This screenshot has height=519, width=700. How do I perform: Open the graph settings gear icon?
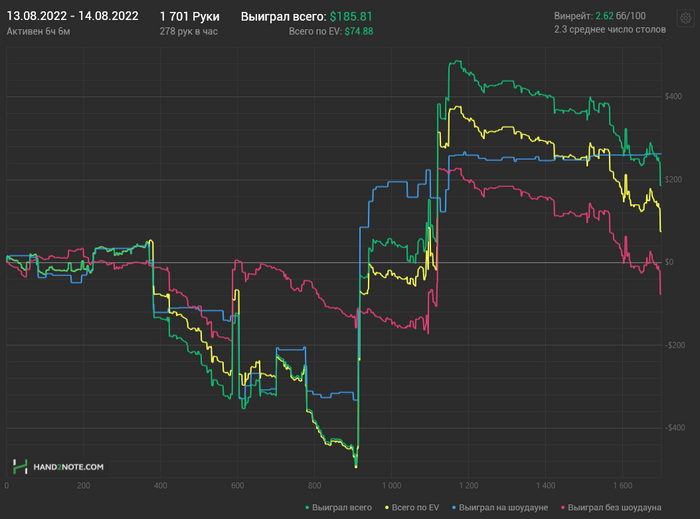pyautogui.click(x=685, y=19)
